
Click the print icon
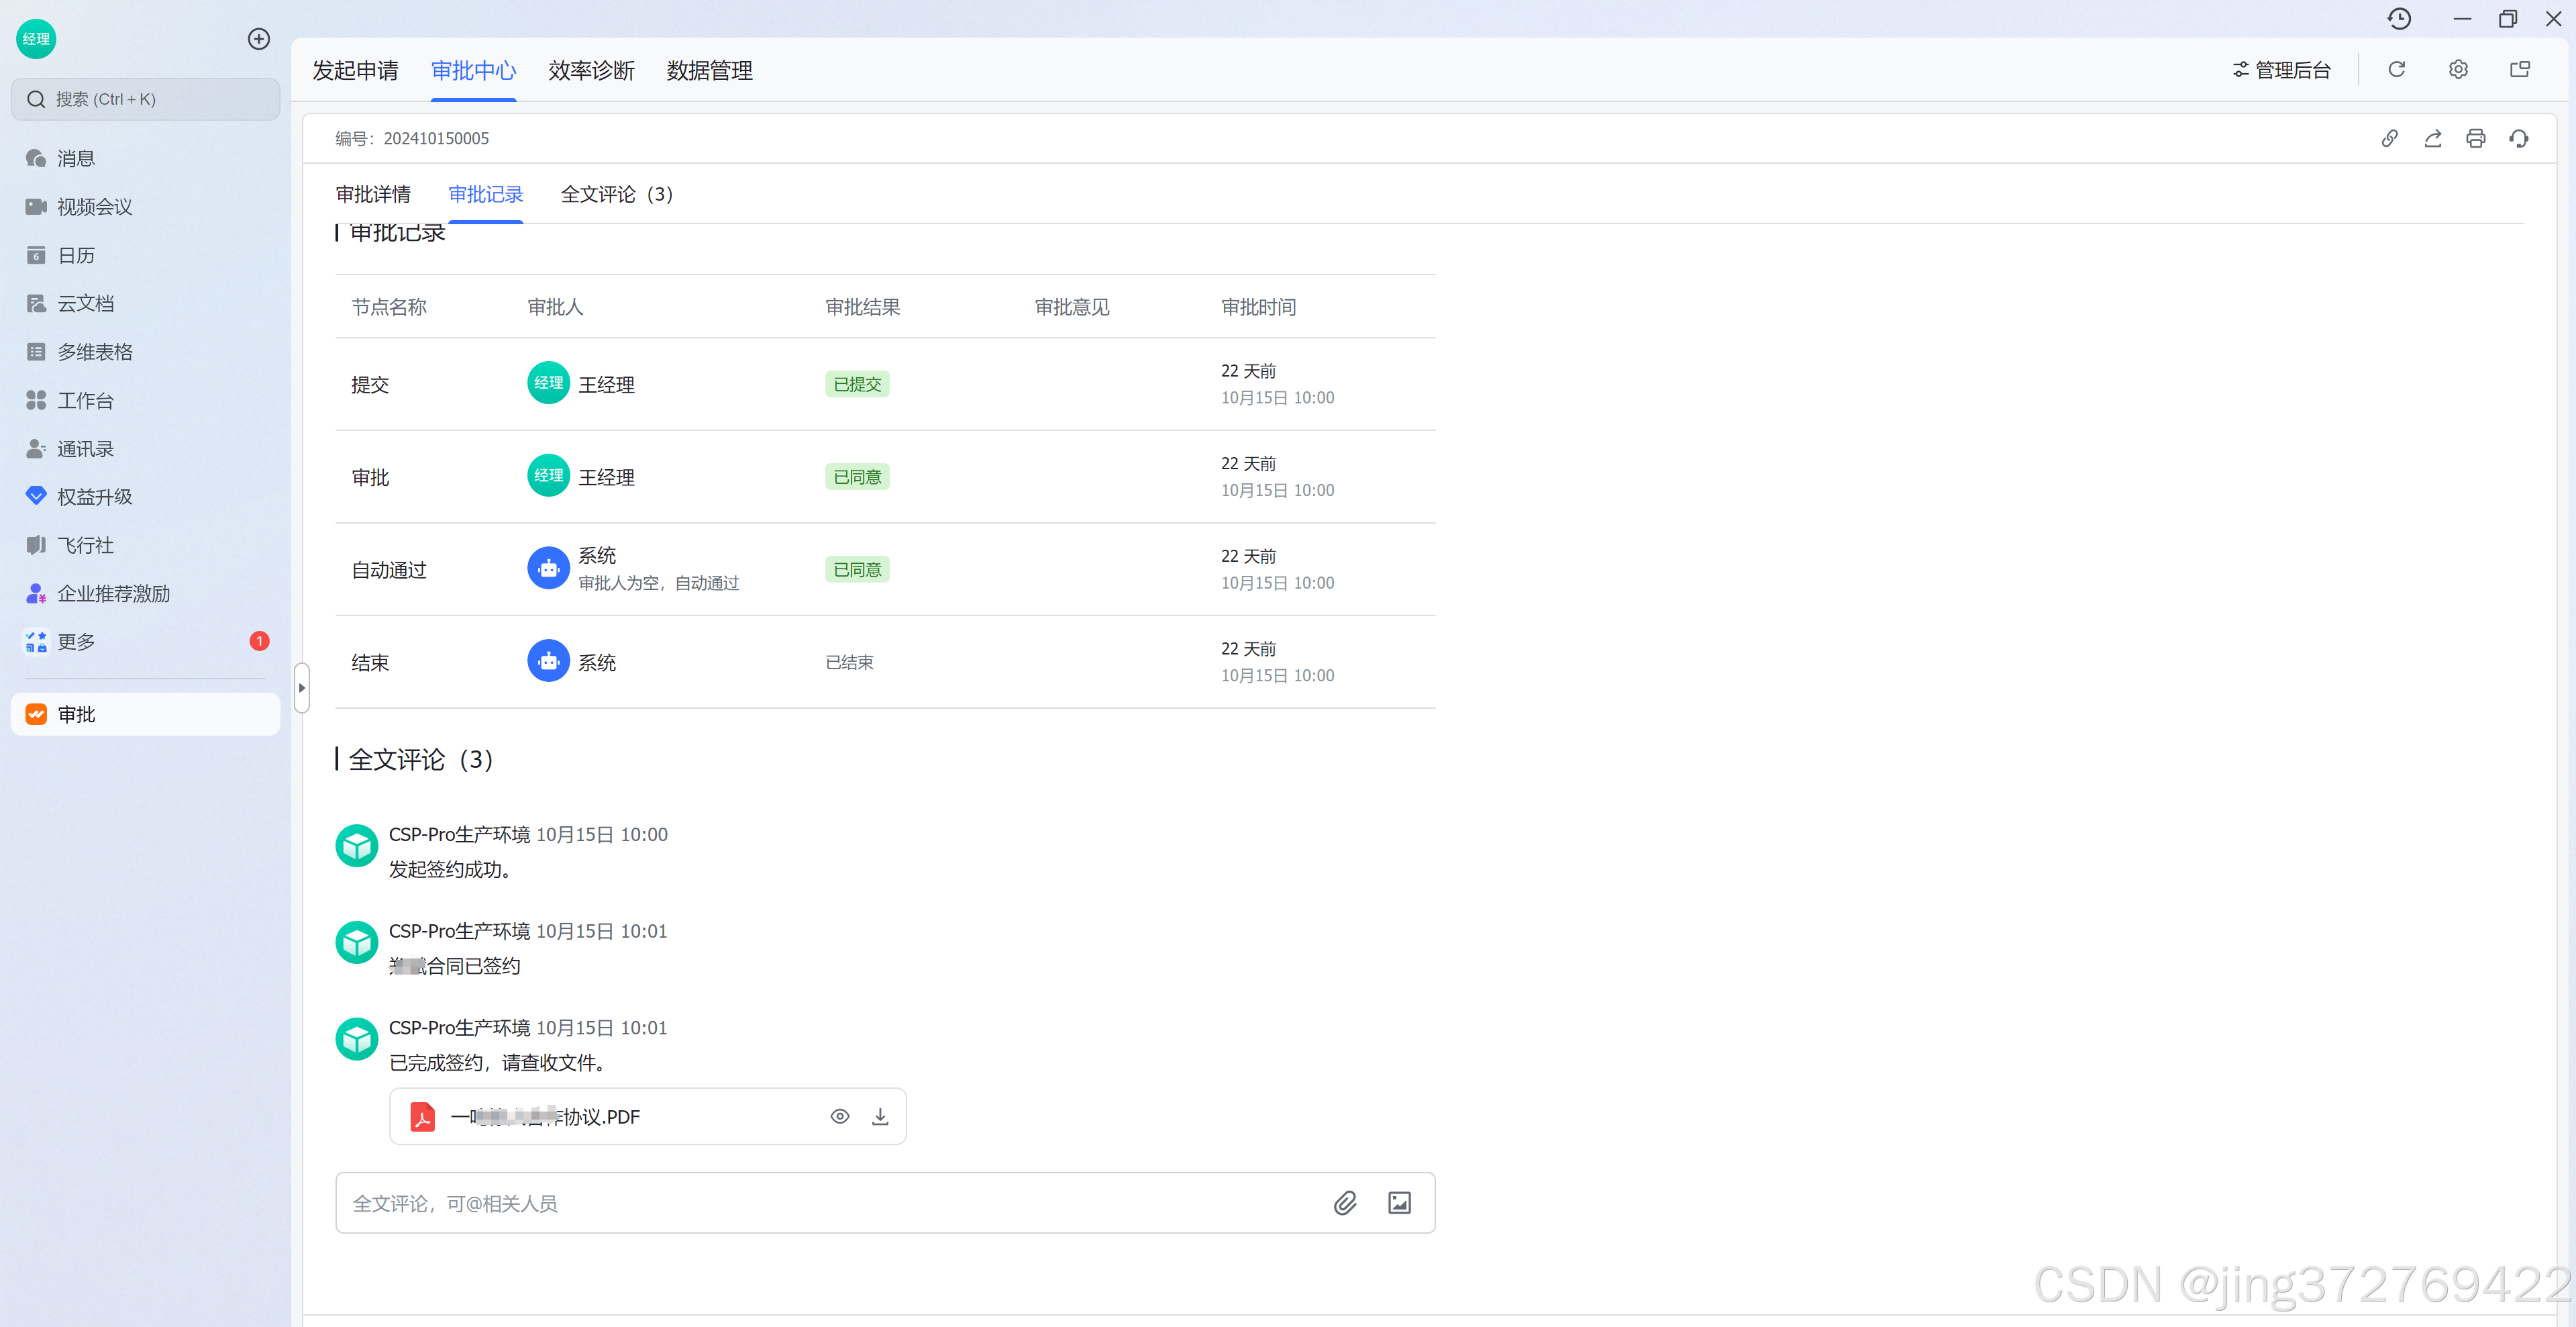[2475, 138]
